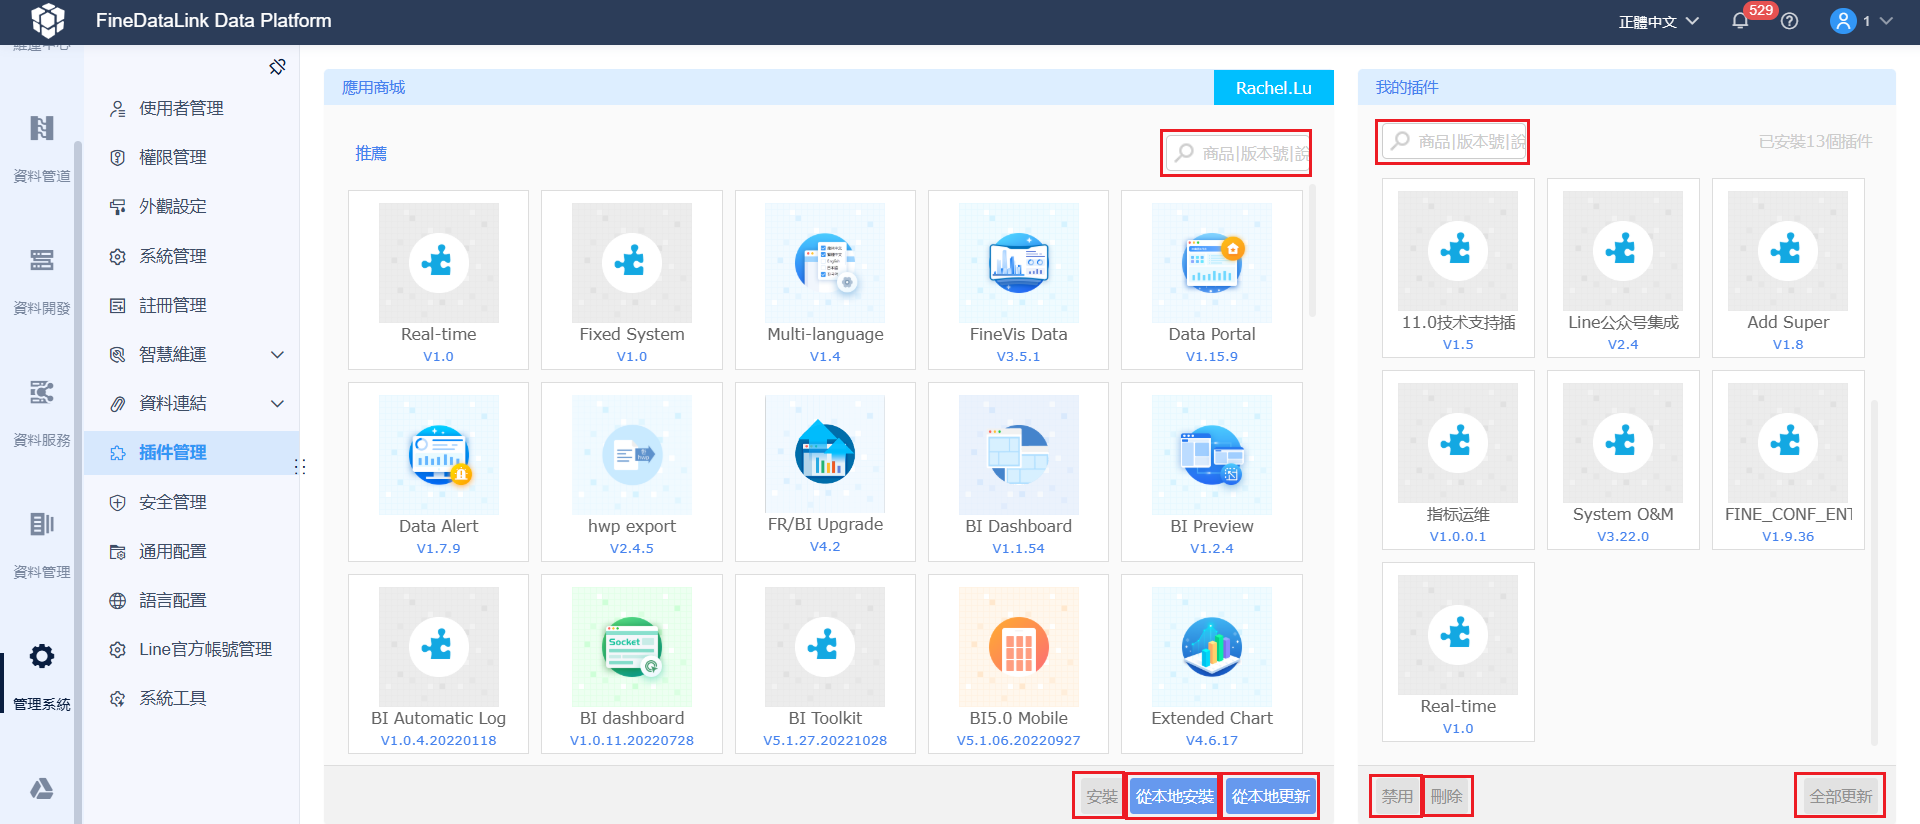Select the BI Automatic Log plugin card
Screen dimensions: 1920x824
(x=438, y=663)
